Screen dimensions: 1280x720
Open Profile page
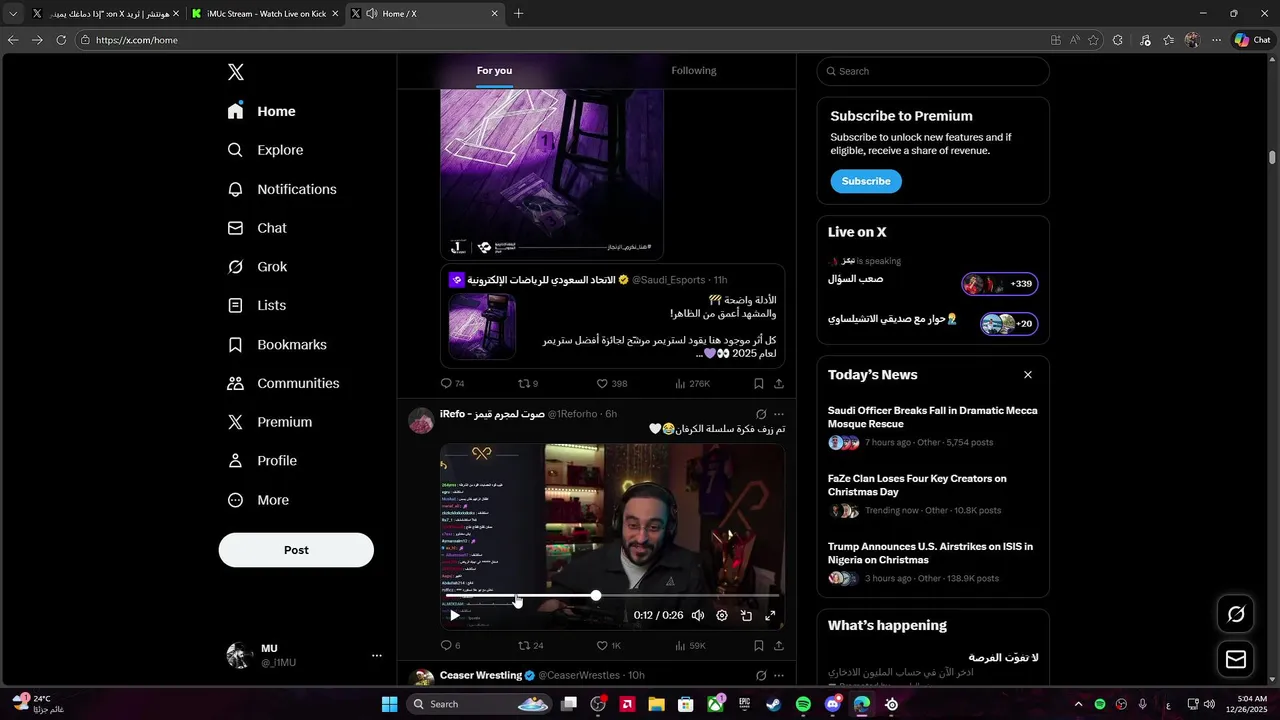(x=262, y=461)
